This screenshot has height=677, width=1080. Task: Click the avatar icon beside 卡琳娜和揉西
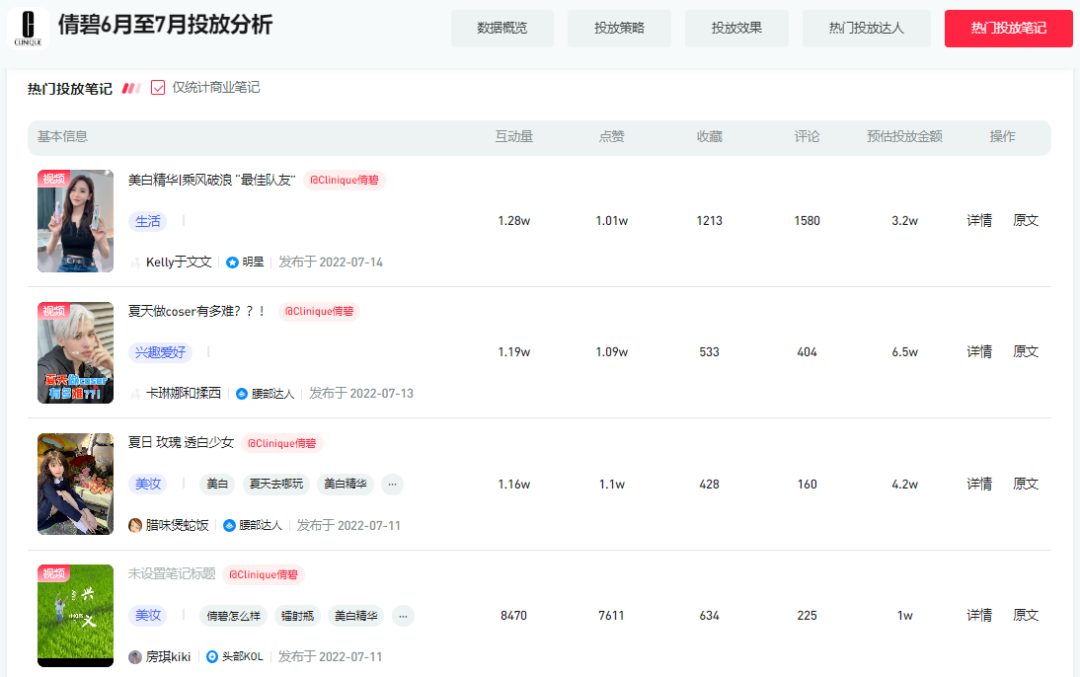[135, 394]
